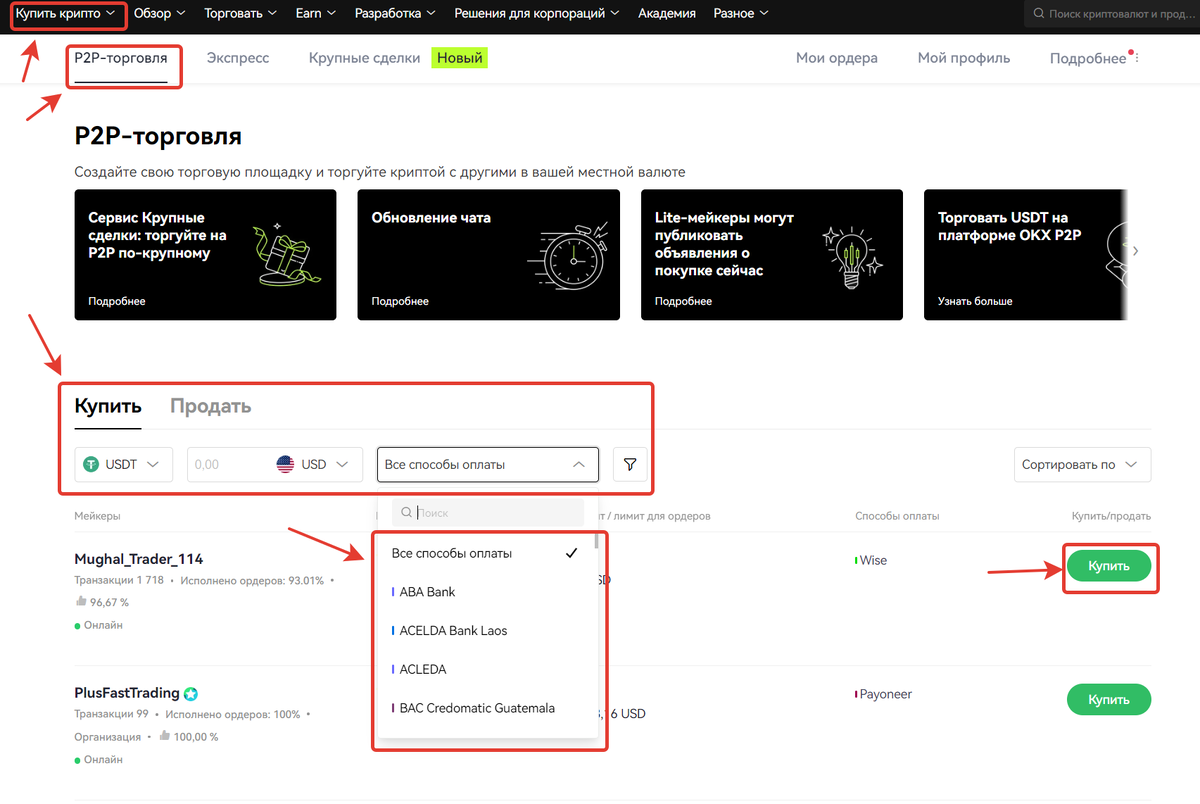This screenshot has width=1200, height=804.
Task: Open Mughal_Trader_114 maker profile
Action: [139, 559]
